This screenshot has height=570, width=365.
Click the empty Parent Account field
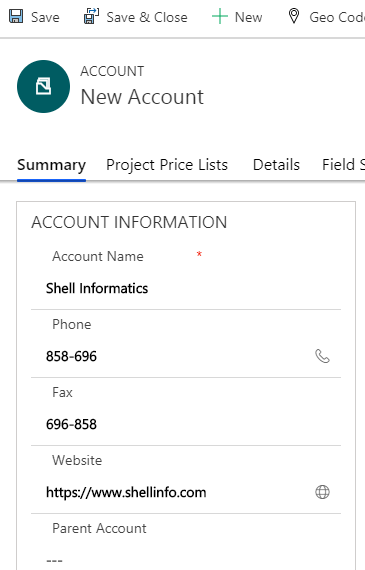tap(186, 560)
